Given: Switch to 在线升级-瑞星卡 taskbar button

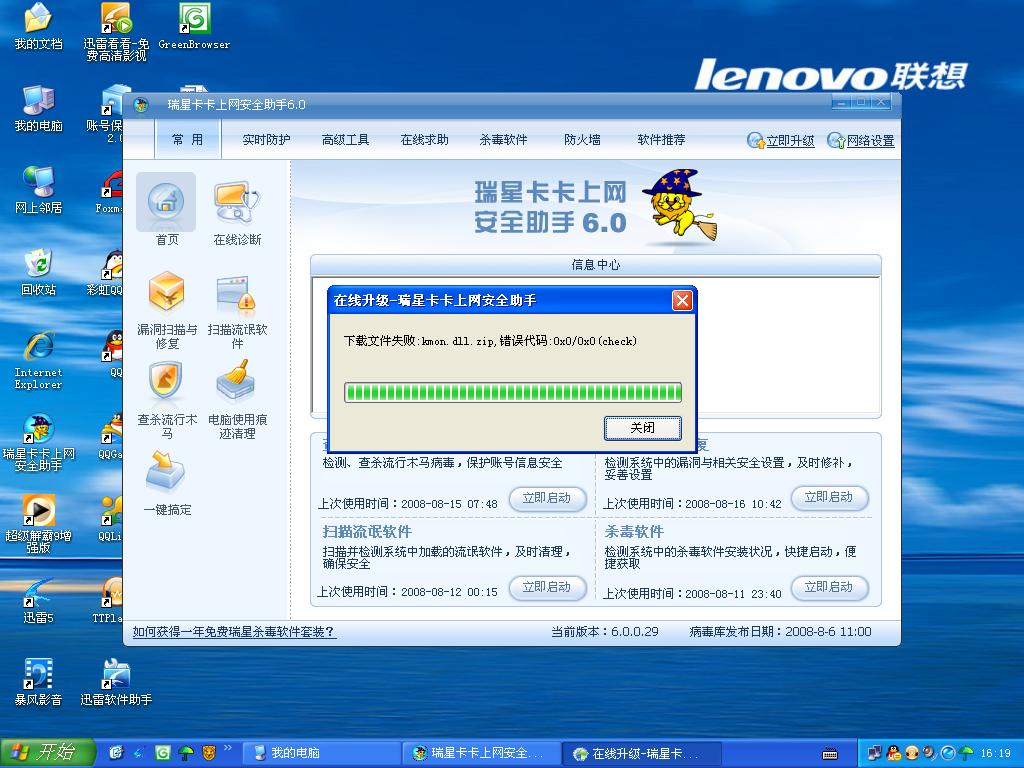Looking at the screenshot, I should click(x=641, y=753).
